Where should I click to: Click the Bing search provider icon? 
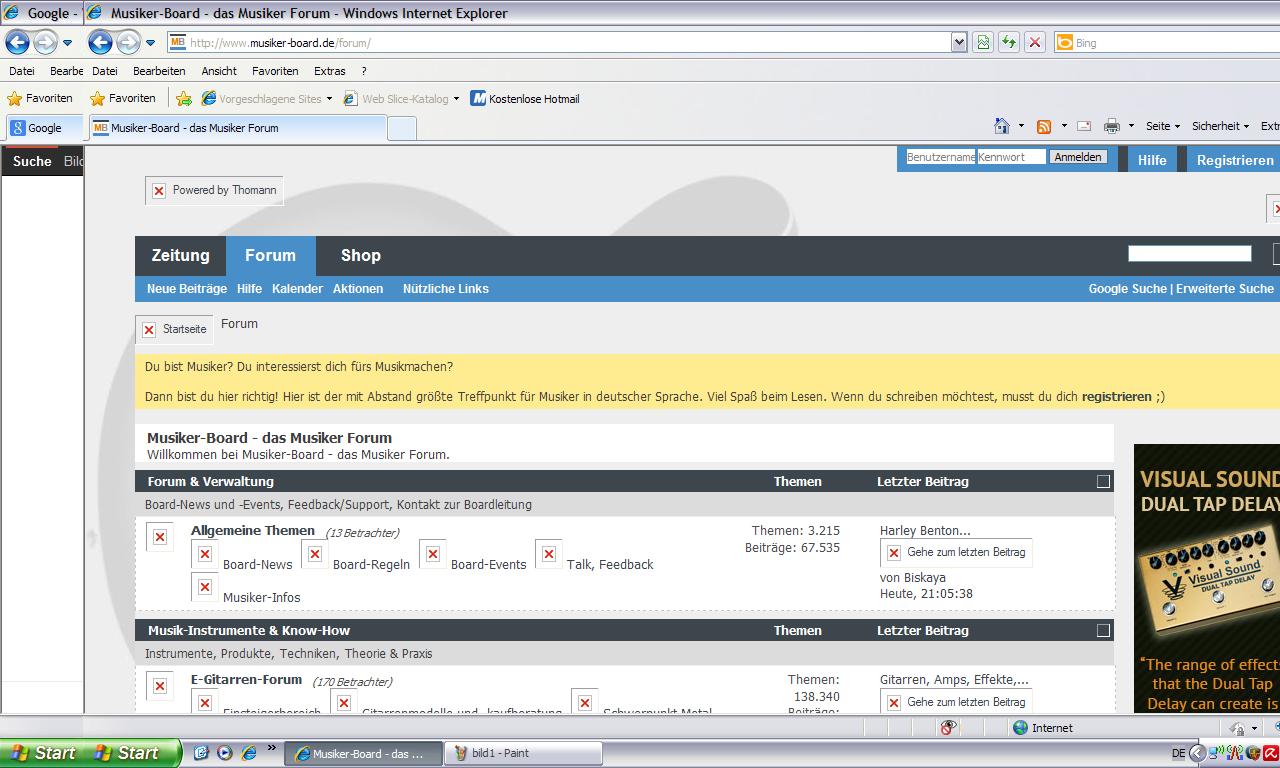point(1065,42)
